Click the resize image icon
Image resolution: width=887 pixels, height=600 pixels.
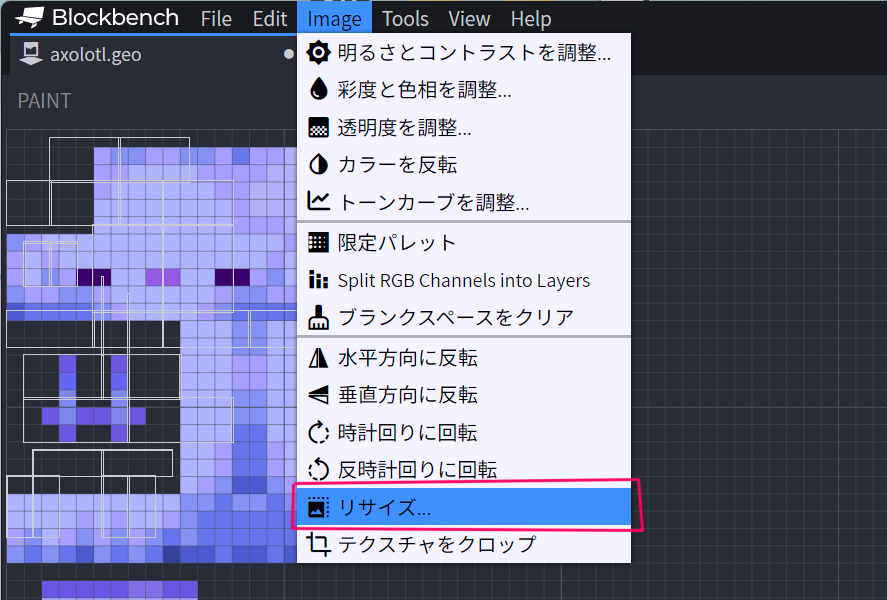(318, 507)
